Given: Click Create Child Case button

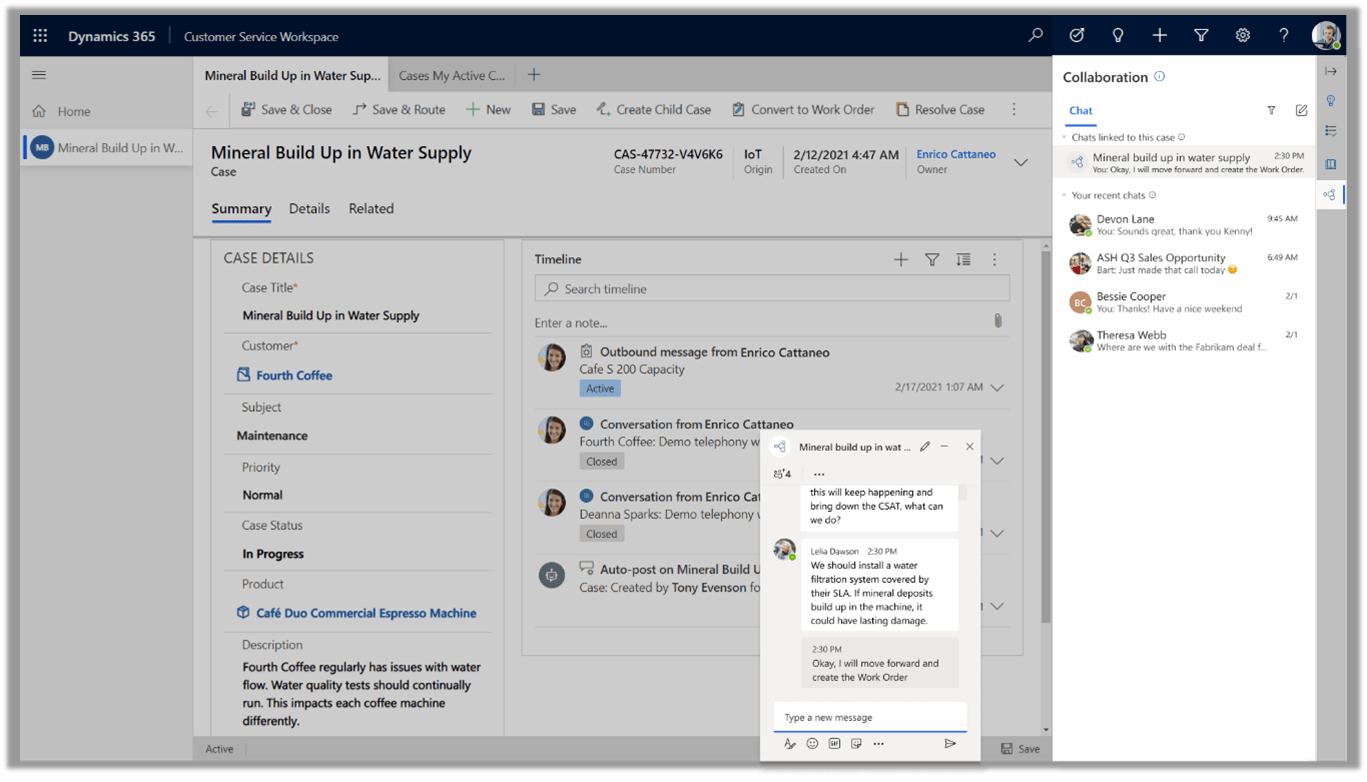Looking at the screenshot, I should point(653,110).
